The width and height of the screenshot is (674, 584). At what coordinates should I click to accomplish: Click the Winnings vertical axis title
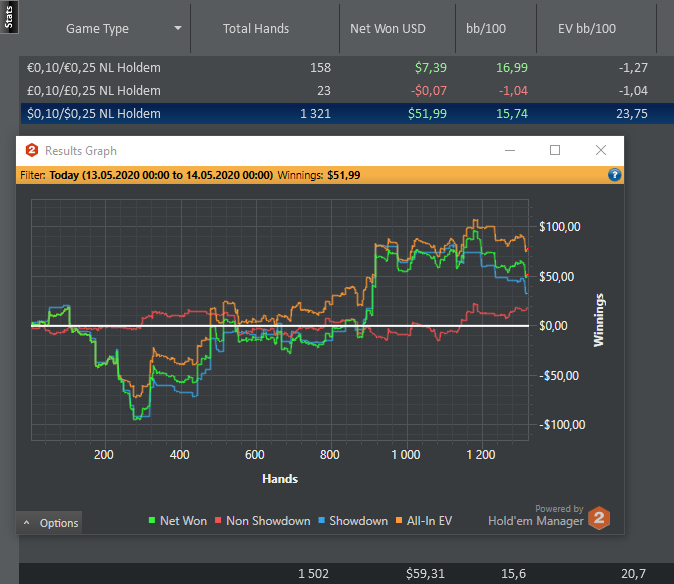tap(599, 320)
